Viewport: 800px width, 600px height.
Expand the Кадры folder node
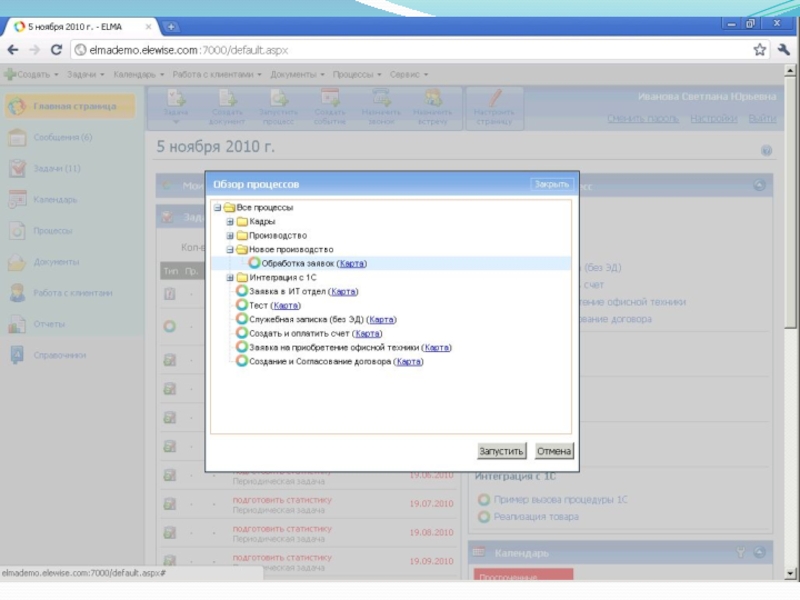(230, 222)
